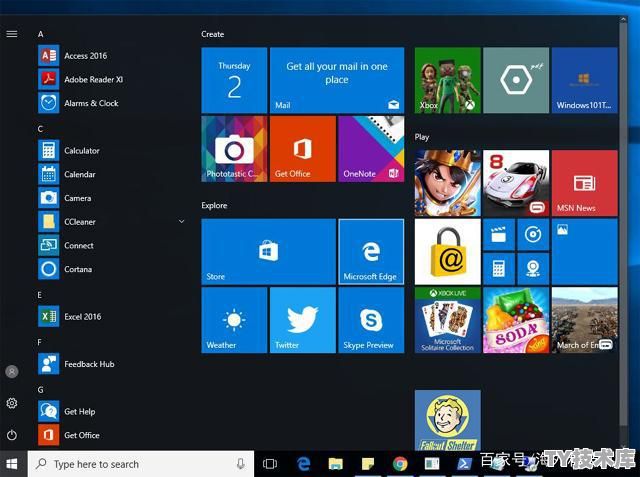
Task: Open the Xbox tile
Action: 448,80
